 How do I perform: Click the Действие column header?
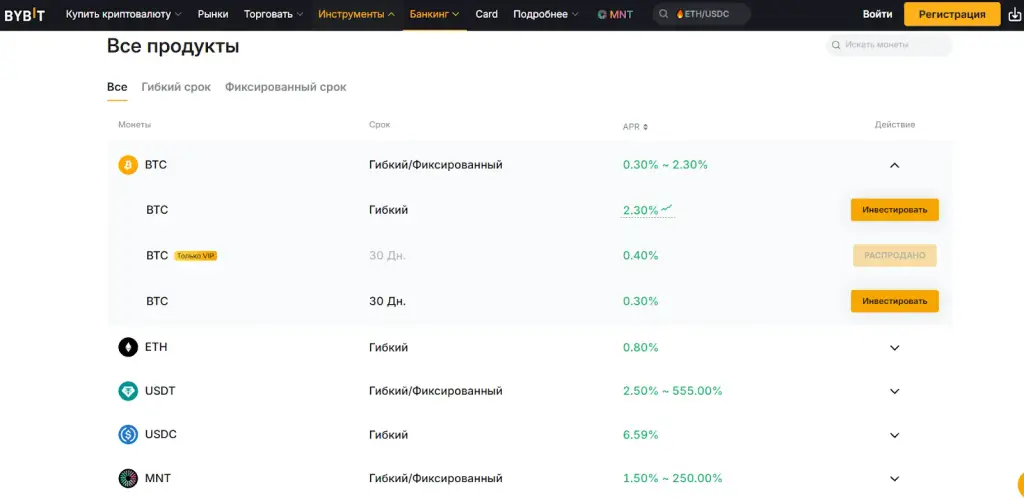tap(895, 125)
